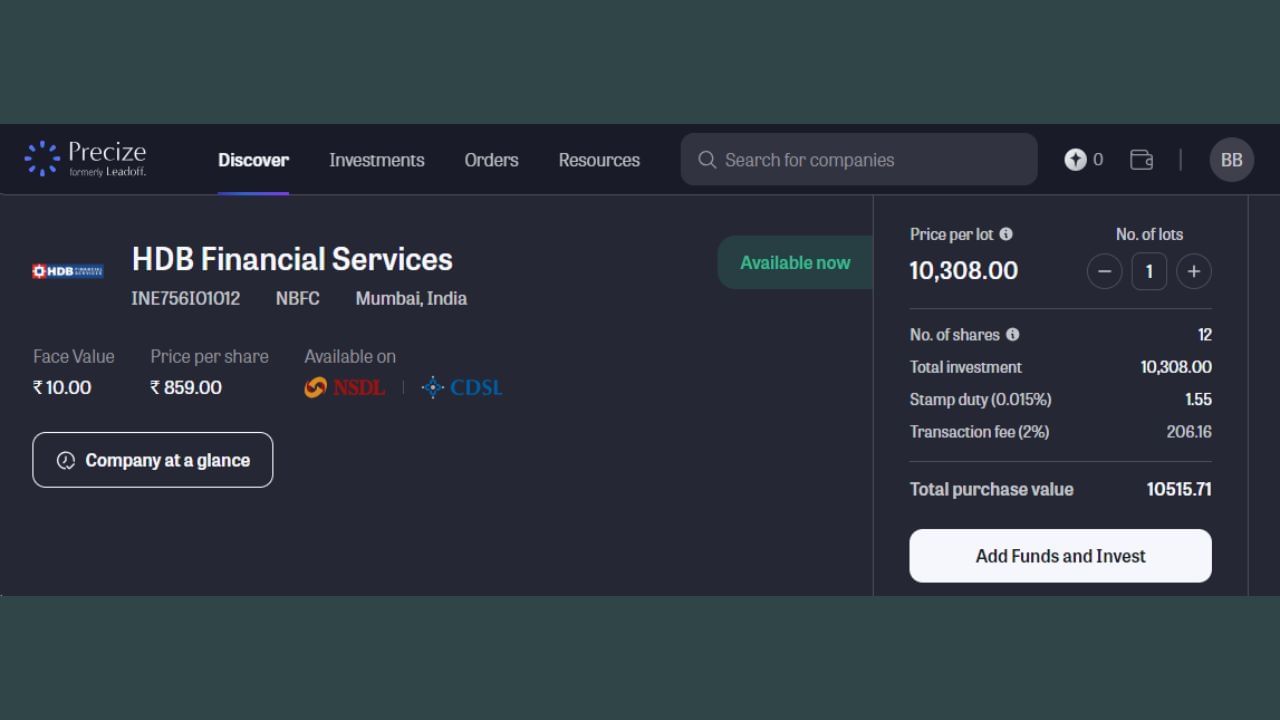
Task: Click the Mumbai, India location text
Action: 411,299
